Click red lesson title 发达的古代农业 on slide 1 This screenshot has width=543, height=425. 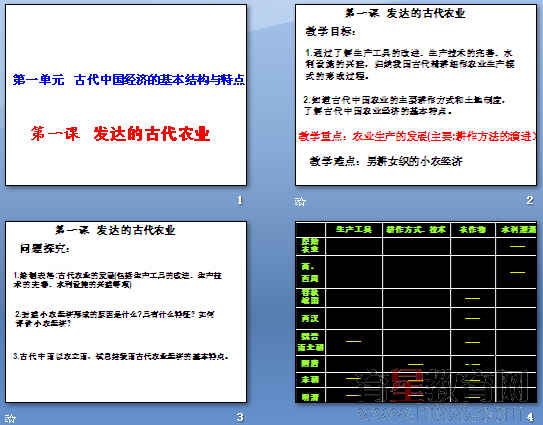tap(152, 134)
